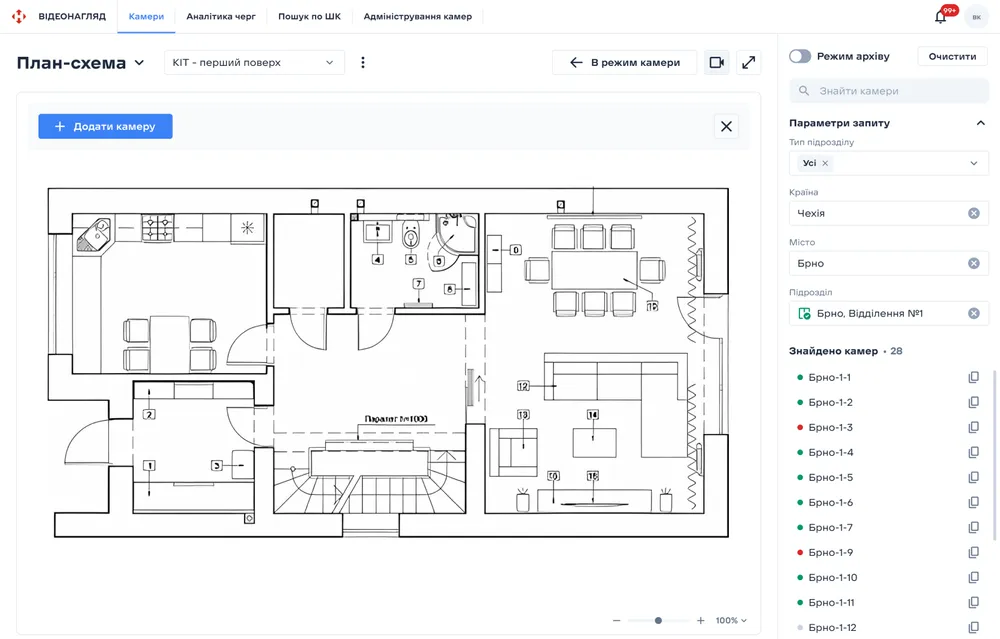Screen dimensions: 1000x639
Task: Select camera Брно-1-5
Action: [830, 477]
